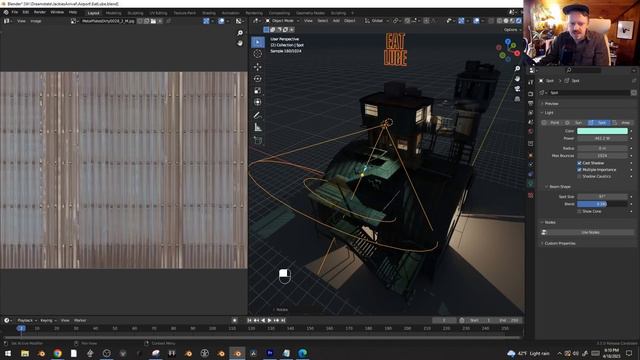This screenshot has width=640, height=360.
Task: Click the play animation button
Action: (269, 320)
